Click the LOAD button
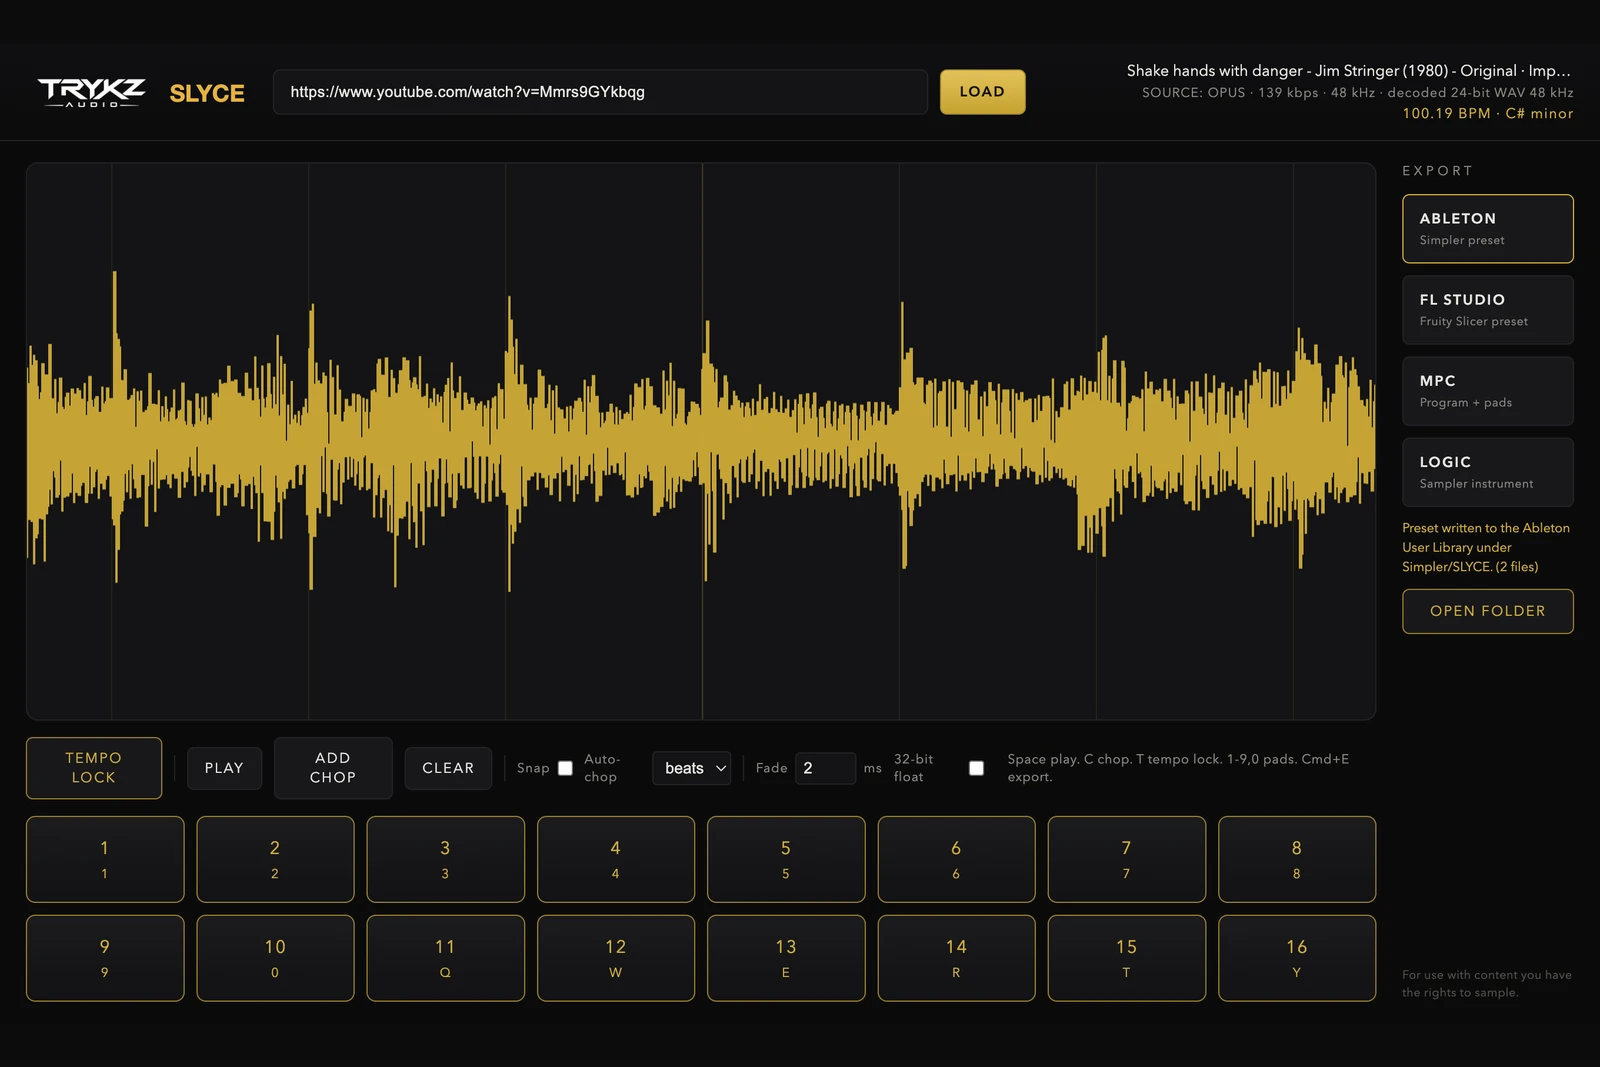This screenshot has width=1600, height=1067. tap(982, 92)
